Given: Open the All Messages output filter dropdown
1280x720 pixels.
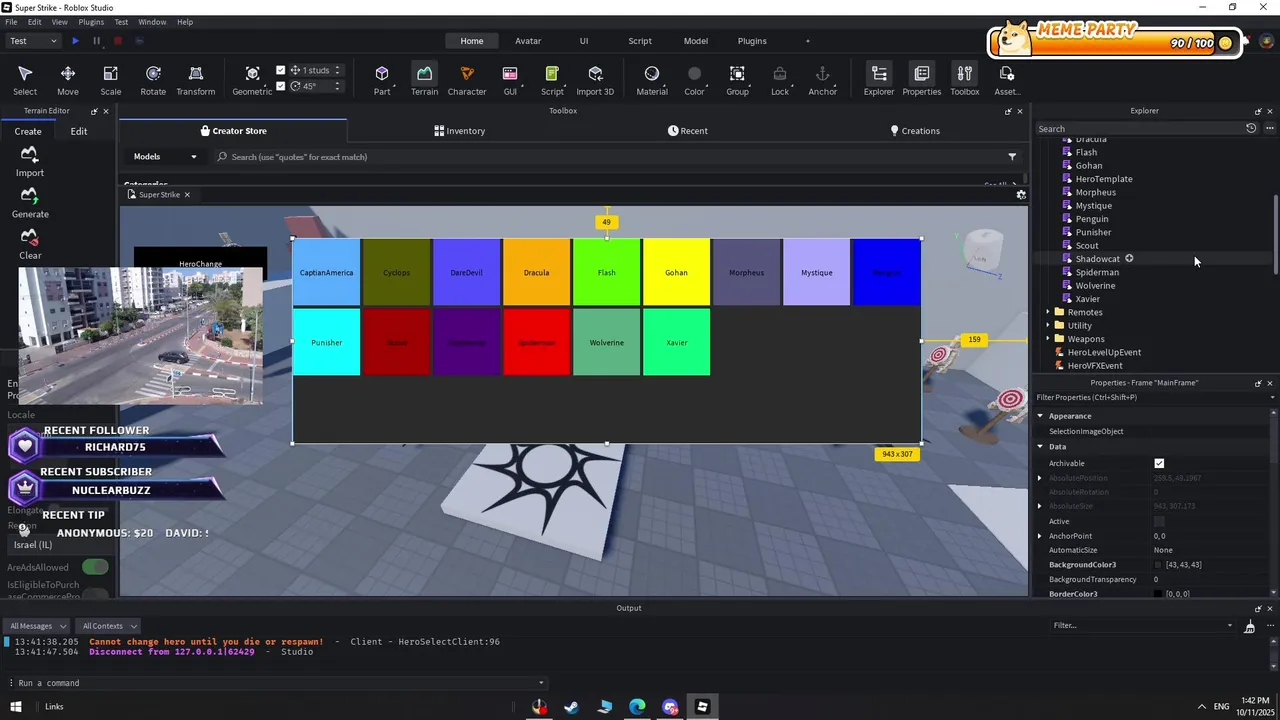Looking at the screenshot, I should [37, 626].
